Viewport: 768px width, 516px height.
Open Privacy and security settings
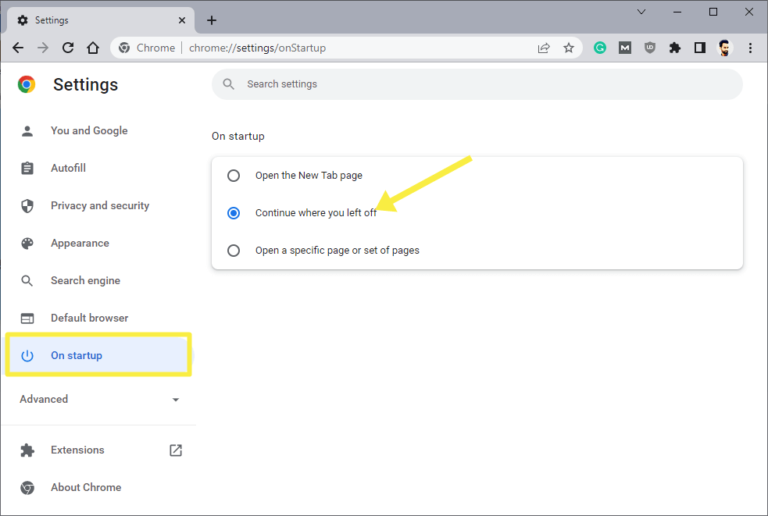tap(99, 206)
